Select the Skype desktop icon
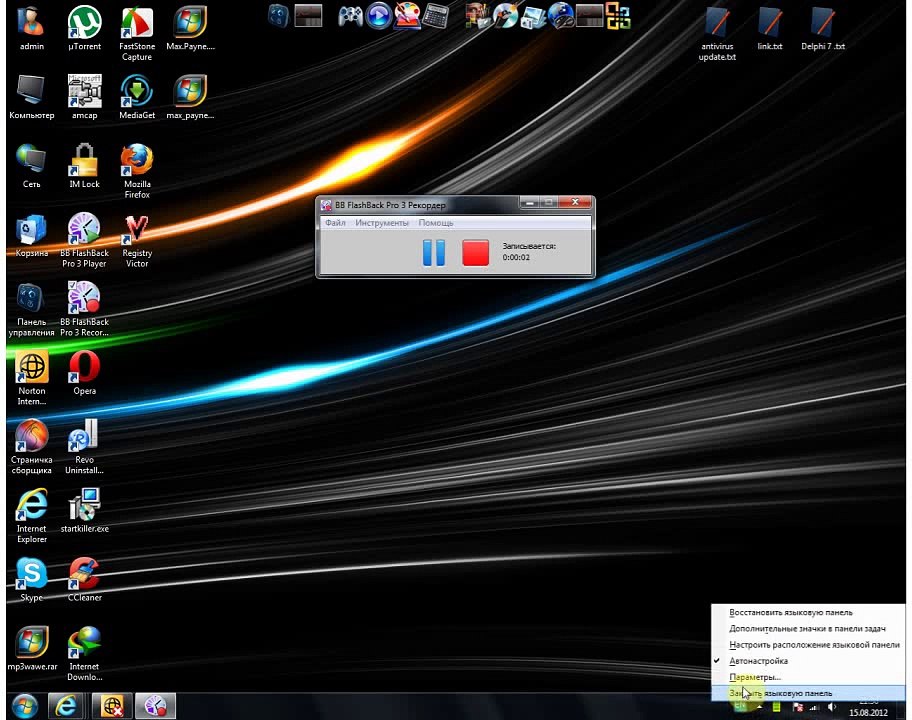912x720 pixels. coord(31,579)
